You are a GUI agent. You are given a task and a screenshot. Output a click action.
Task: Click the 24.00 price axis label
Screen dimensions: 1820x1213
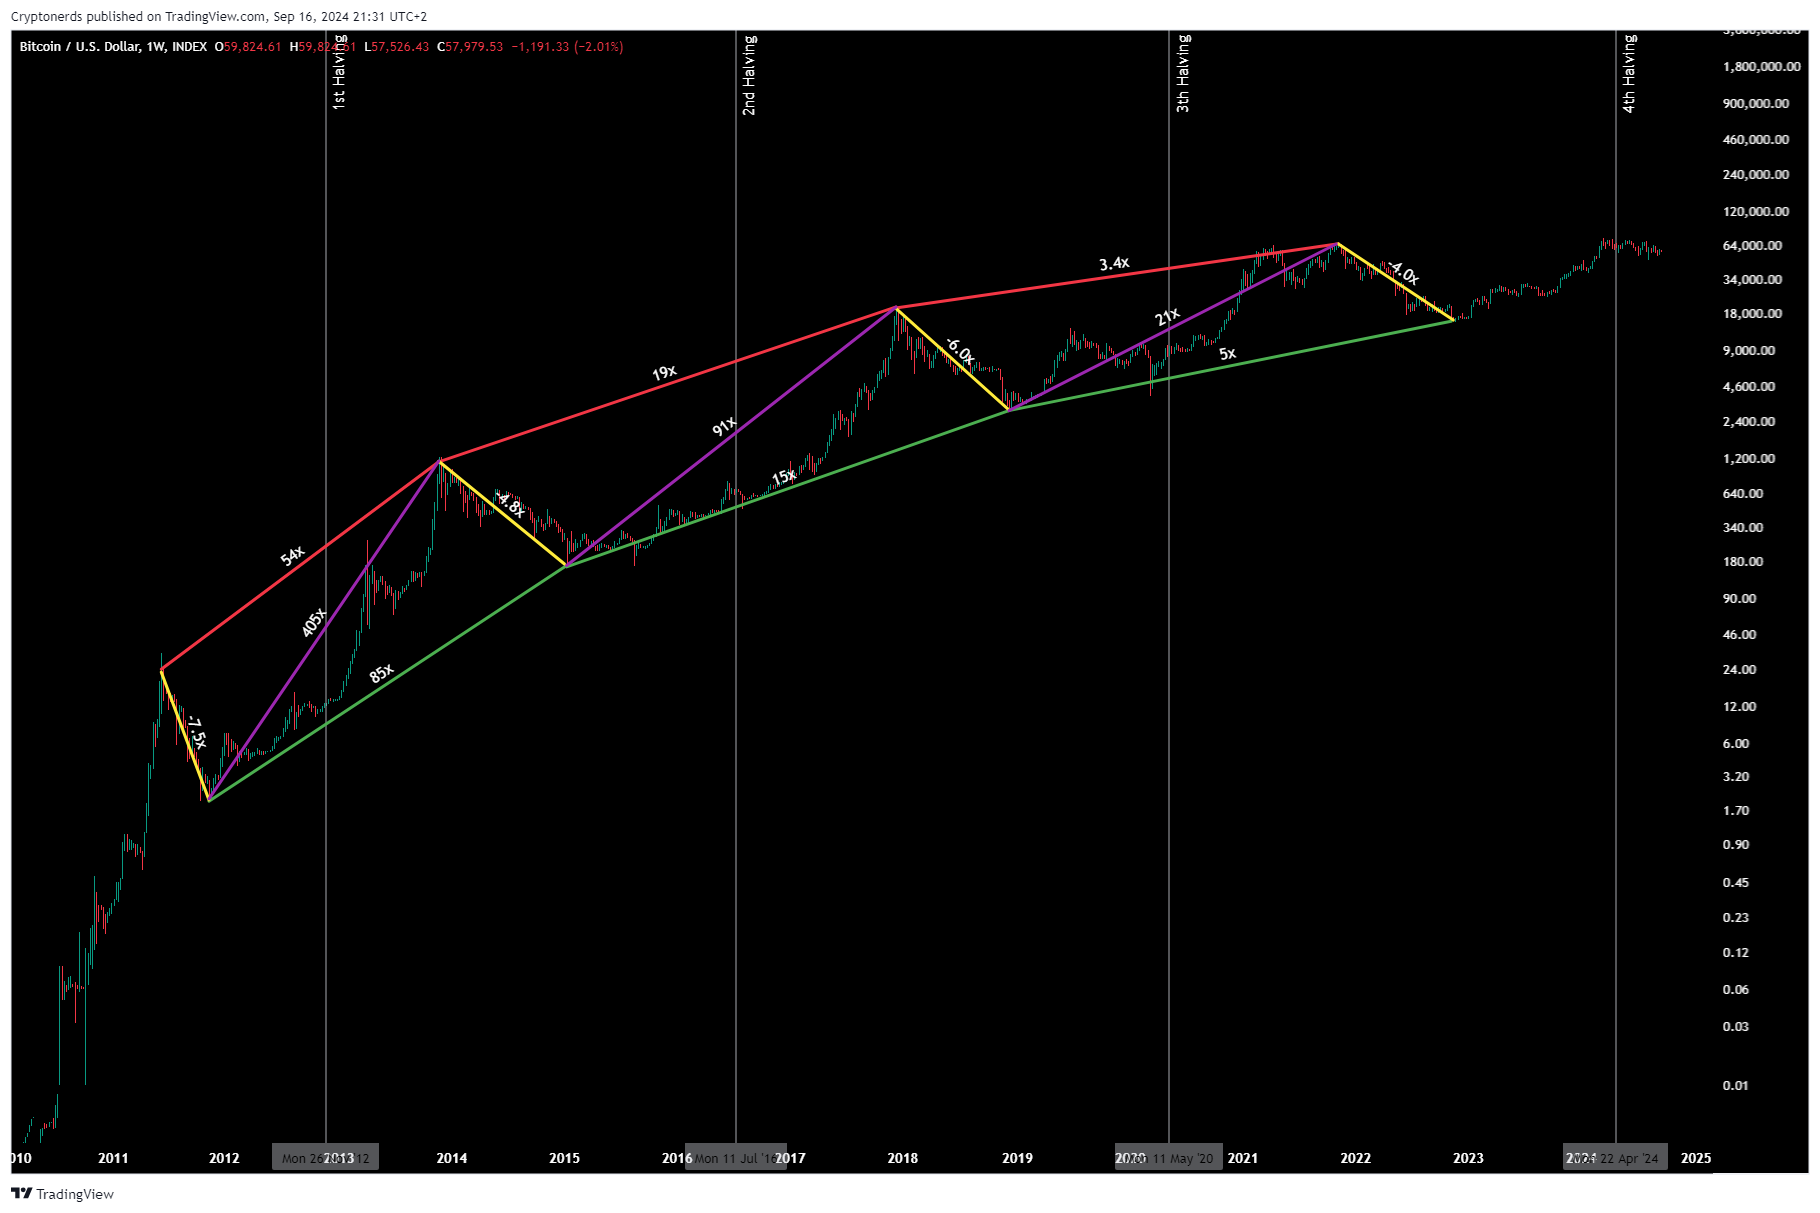pyautogui.click(x=1739, y=670)
